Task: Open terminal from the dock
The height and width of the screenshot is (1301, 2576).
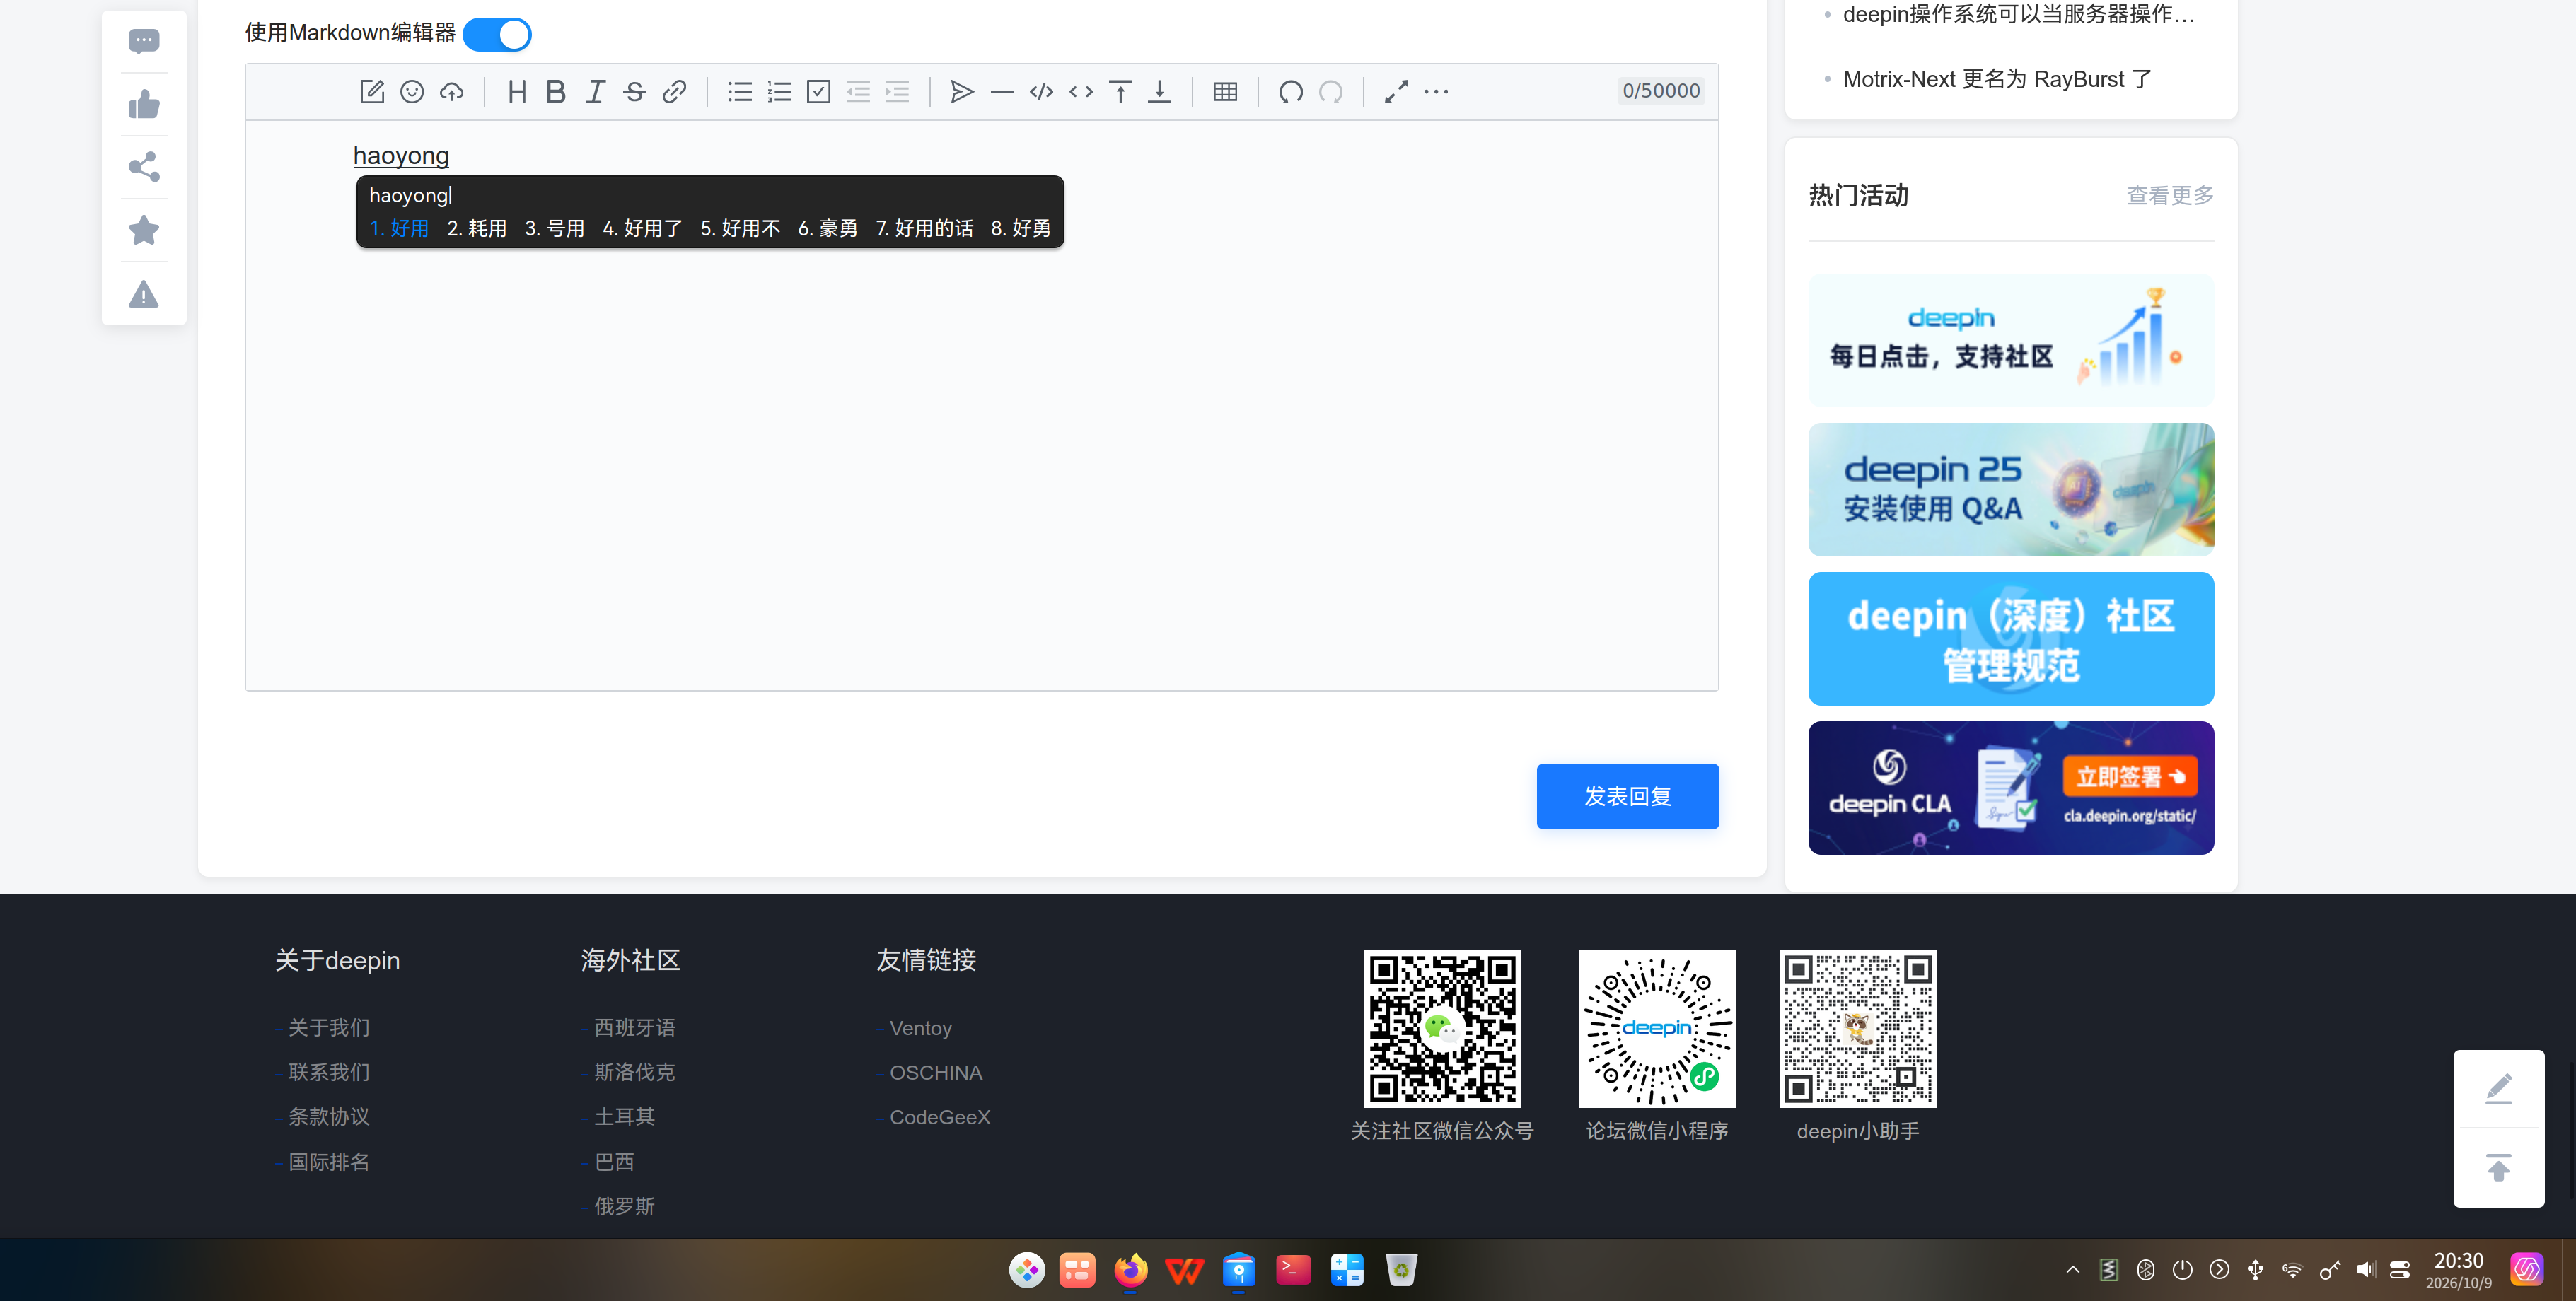Action: point(1293,1270)
